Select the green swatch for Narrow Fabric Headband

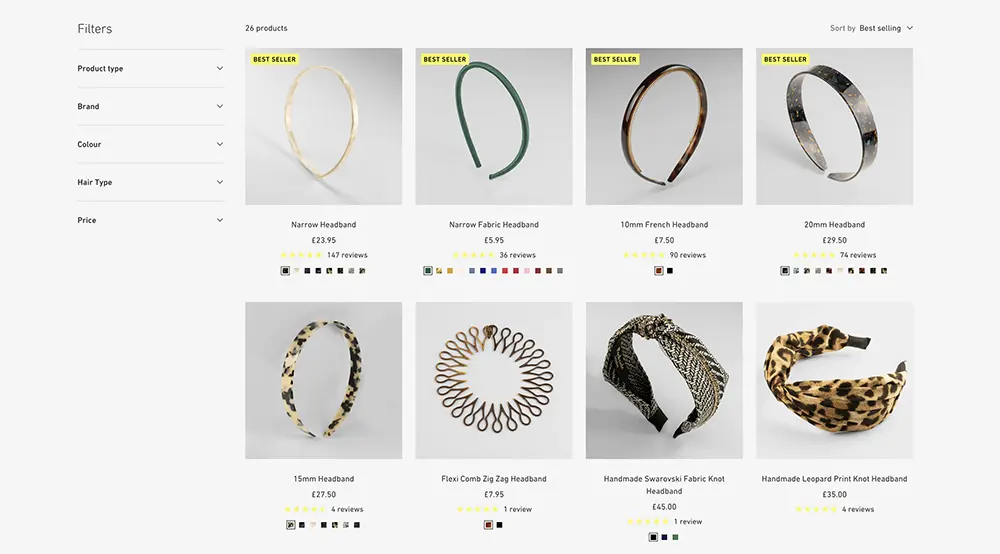coord(428,271)
